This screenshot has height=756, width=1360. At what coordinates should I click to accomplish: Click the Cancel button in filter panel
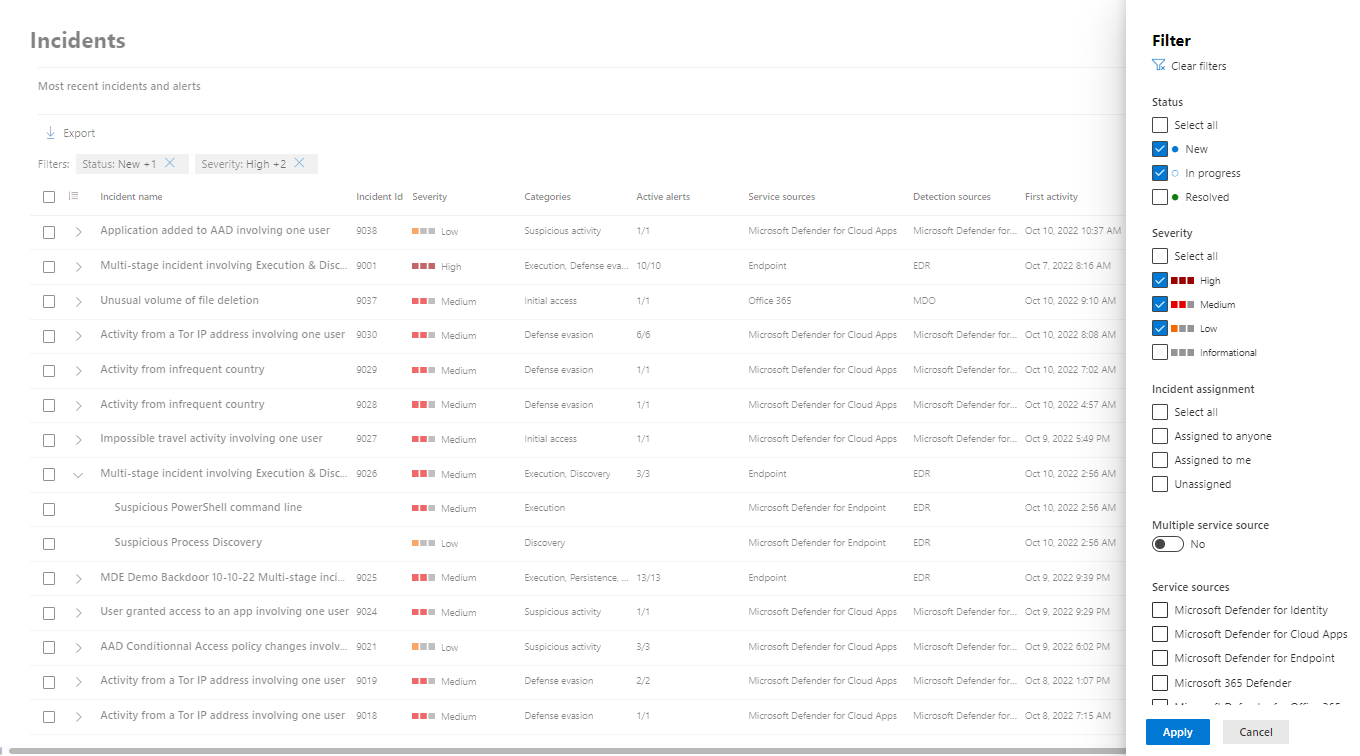point(1255,732)
